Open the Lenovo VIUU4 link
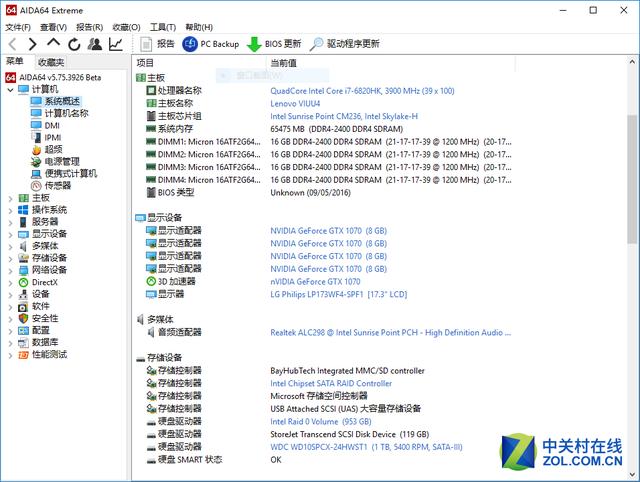The height and width of the screenshot is (482, 640). click(295, 103)
